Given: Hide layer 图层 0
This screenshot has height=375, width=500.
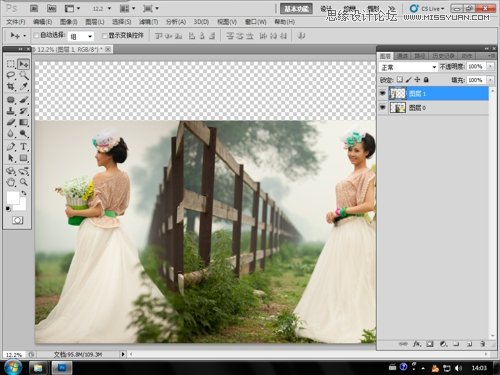Looking at the screenshot, I should 383,107.
